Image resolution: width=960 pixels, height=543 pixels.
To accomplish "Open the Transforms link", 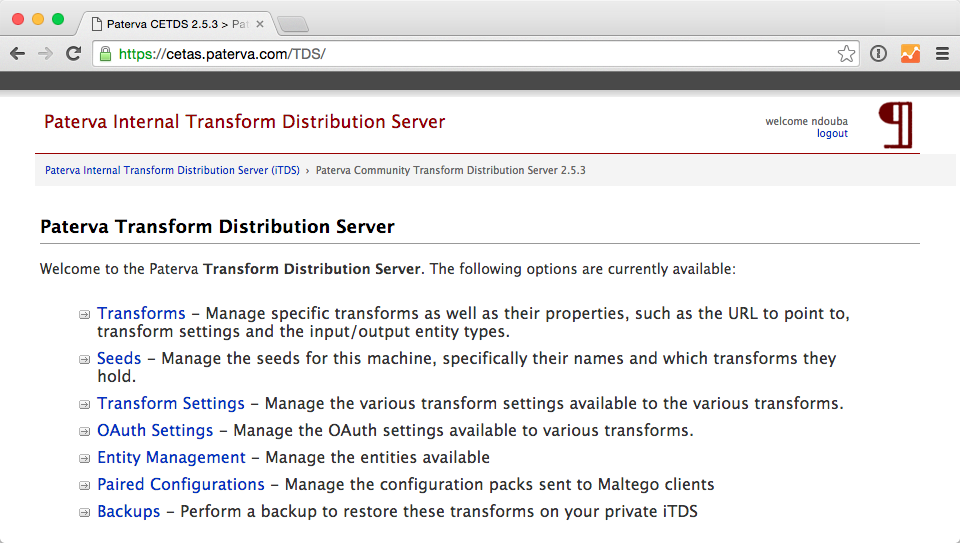I will pos(141,313).
